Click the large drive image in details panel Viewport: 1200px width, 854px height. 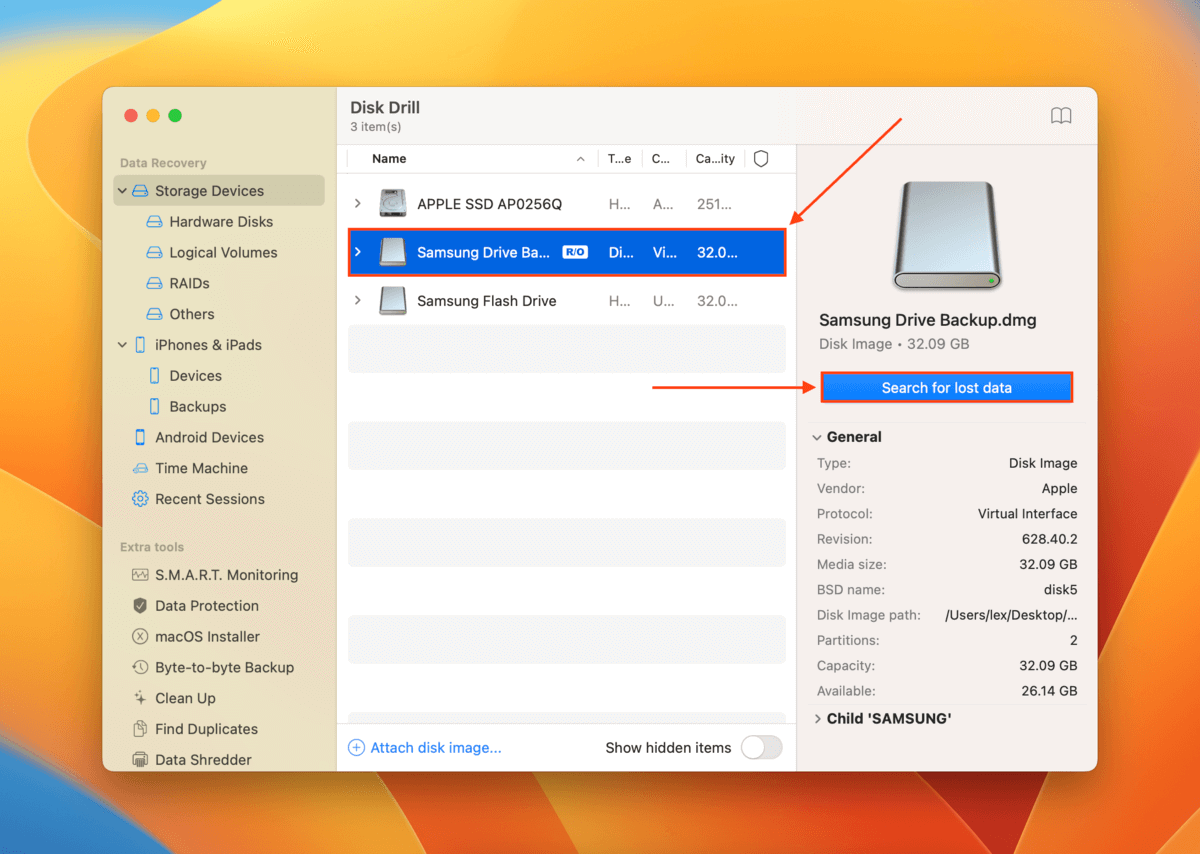[945, 236]
